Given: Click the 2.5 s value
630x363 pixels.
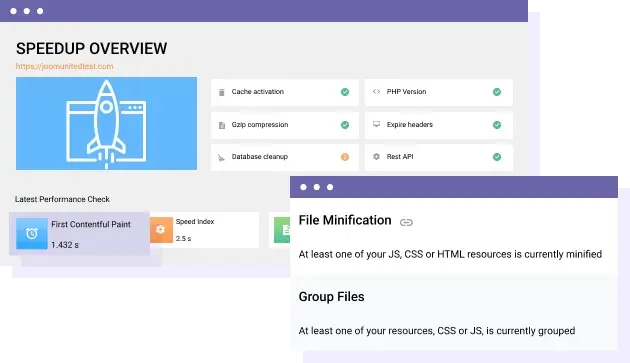Looking at the screenshot, I should [183, 238].
